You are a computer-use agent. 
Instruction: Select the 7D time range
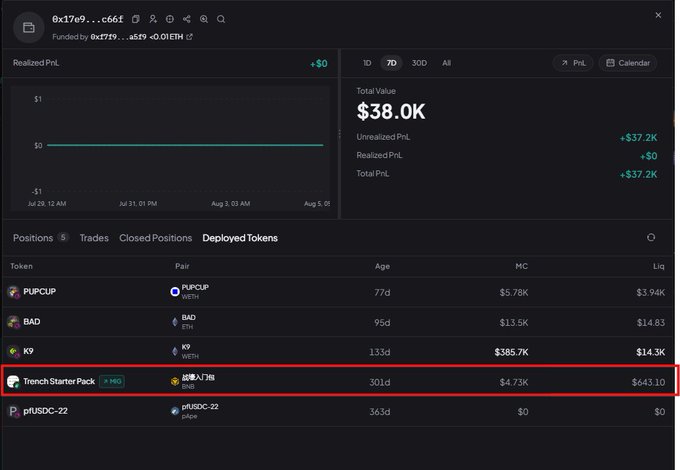pos(391,63)
